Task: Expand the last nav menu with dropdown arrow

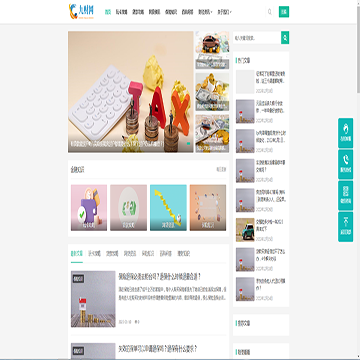Action: (x=225, y=12)
